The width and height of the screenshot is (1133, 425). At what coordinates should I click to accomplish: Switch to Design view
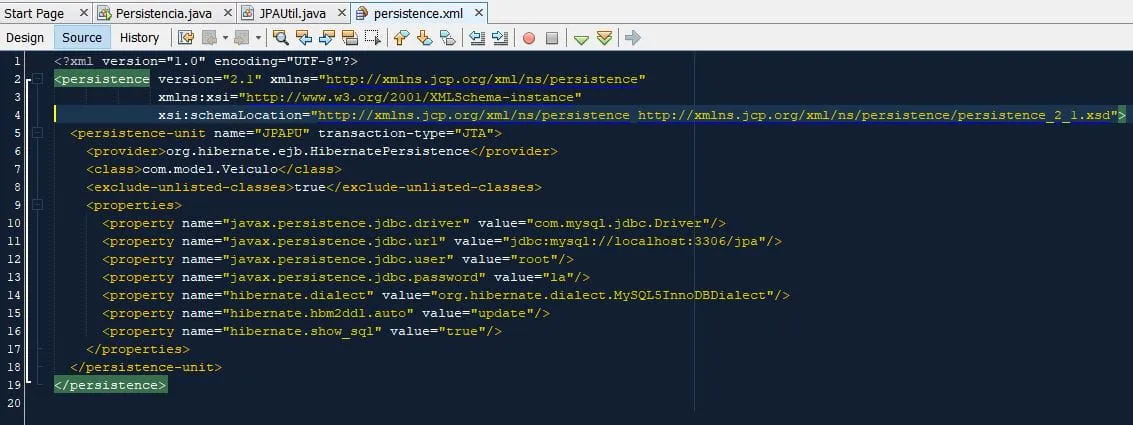(25, 38)
